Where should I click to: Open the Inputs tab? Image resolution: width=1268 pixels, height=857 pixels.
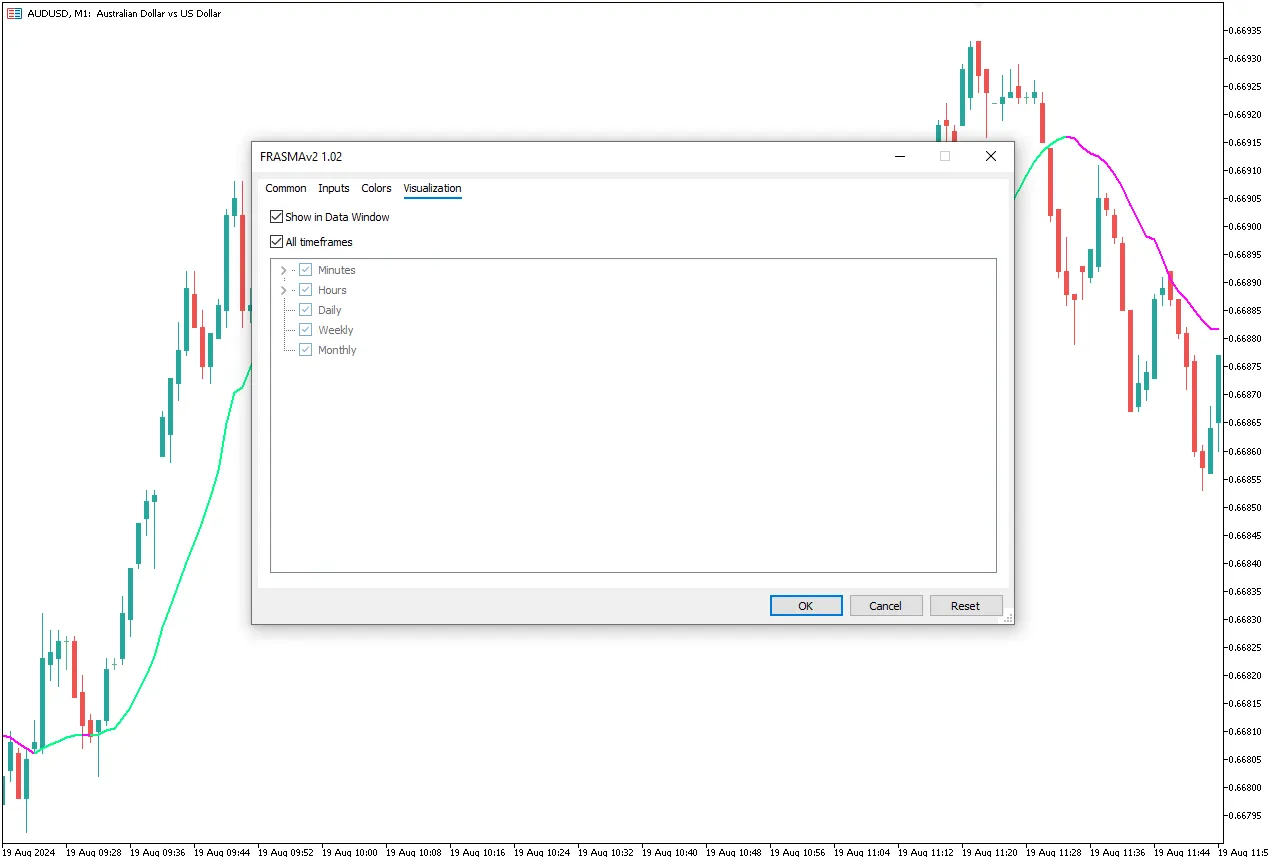334,188
